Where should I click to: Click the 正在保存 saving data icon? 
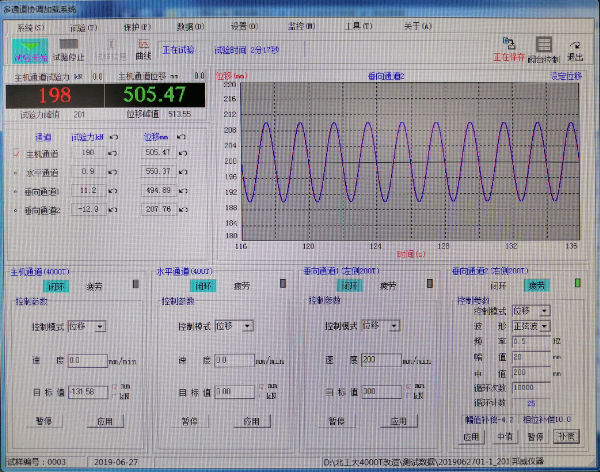coord(509,49)
